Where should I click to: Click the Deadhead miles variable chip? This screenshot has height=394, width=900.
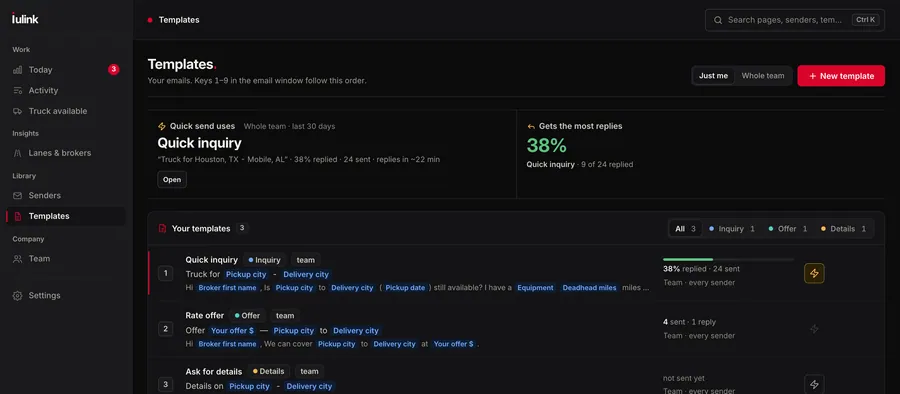[589, 288]
